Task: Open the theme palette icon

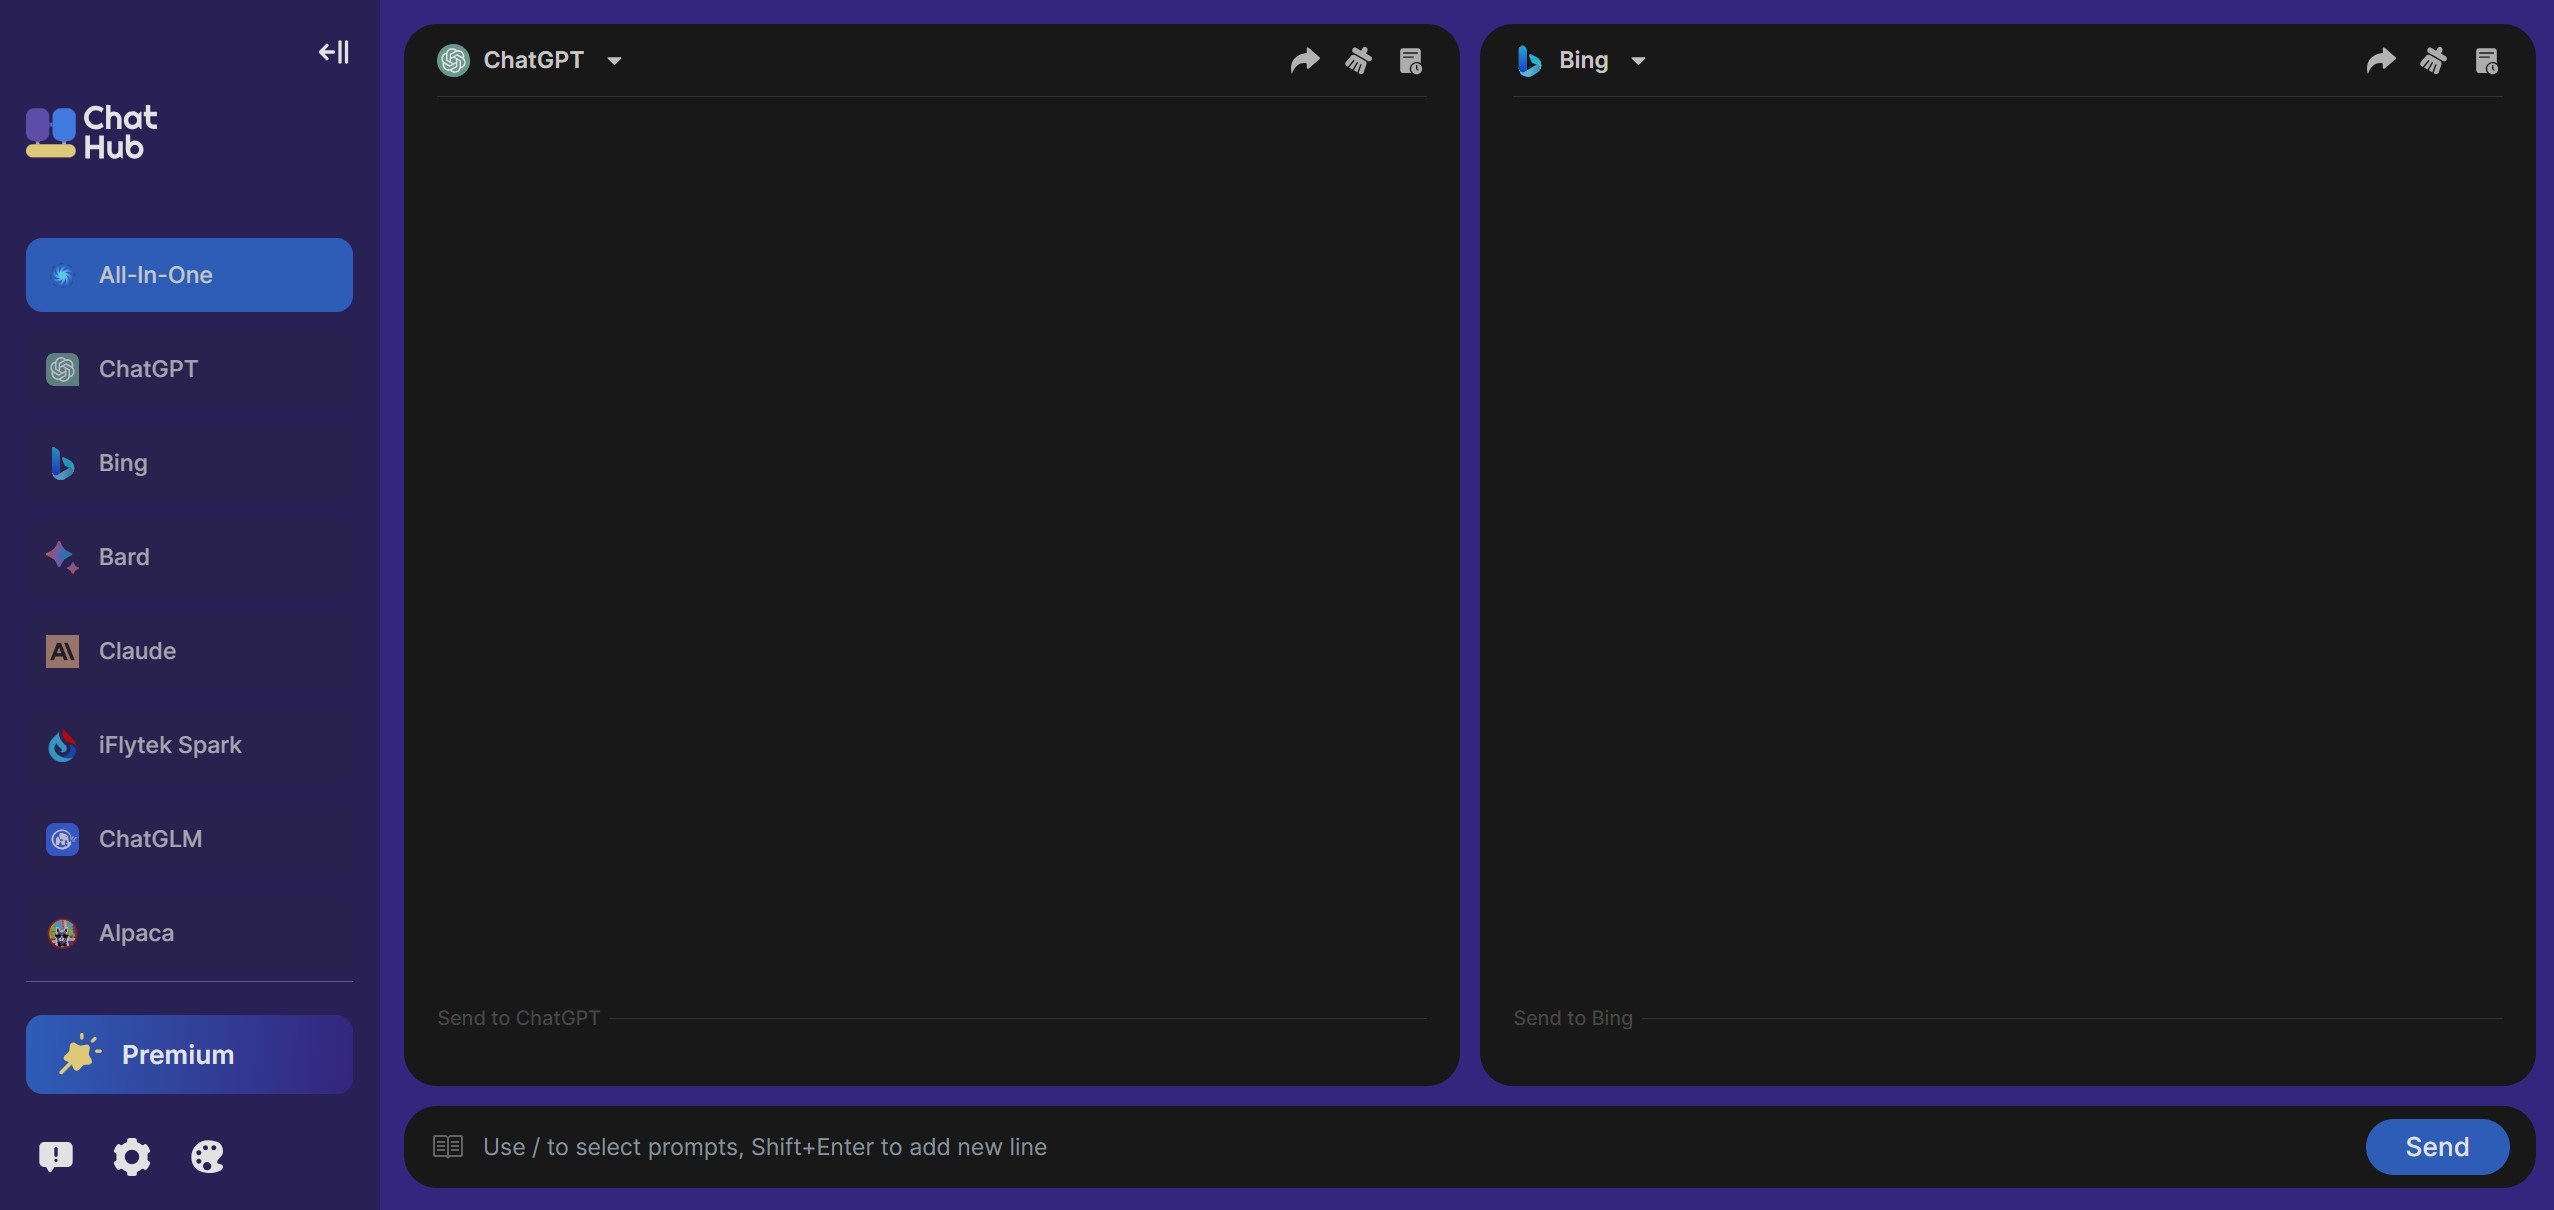Action: pos(207,1157)
